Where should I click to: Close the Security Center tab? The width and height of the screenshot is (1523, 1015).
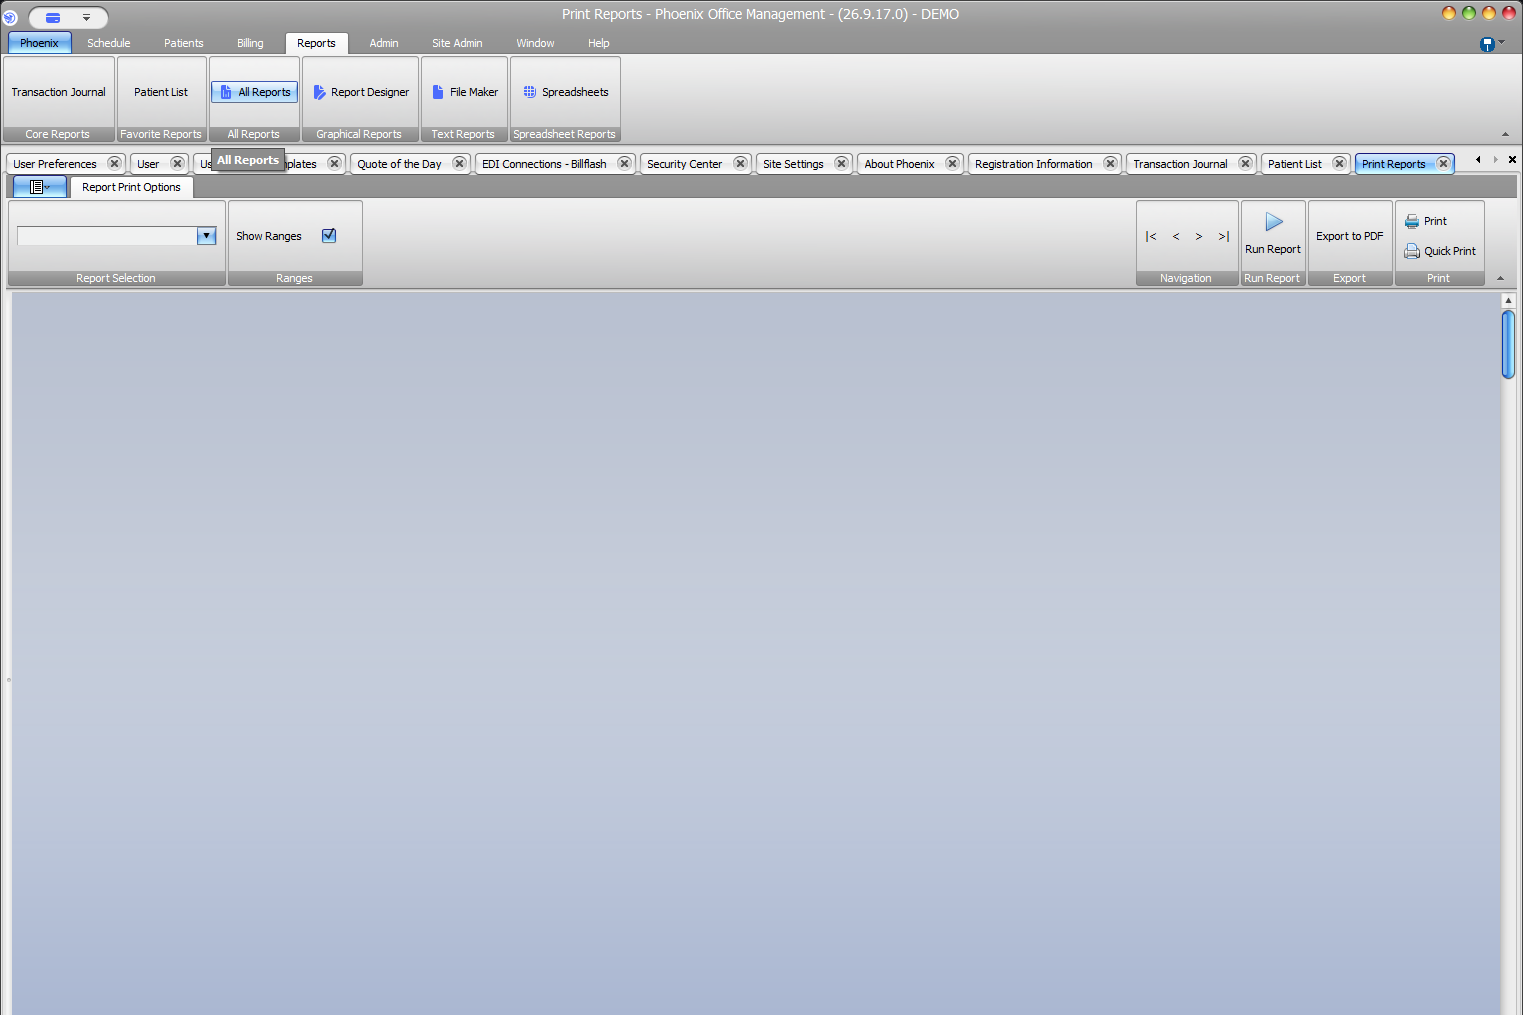pyautogui.click(x=740, y=164)
